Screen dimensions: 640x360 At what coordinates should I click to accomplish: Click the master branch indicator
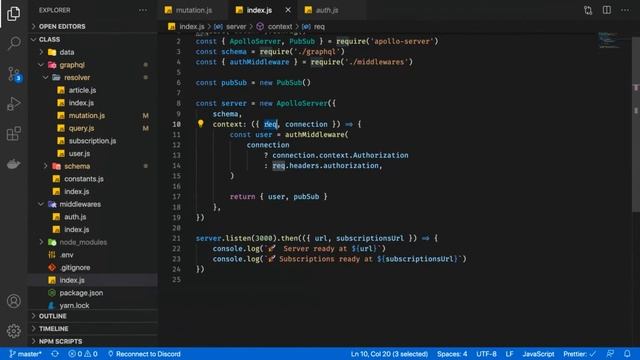coord(25,354)
